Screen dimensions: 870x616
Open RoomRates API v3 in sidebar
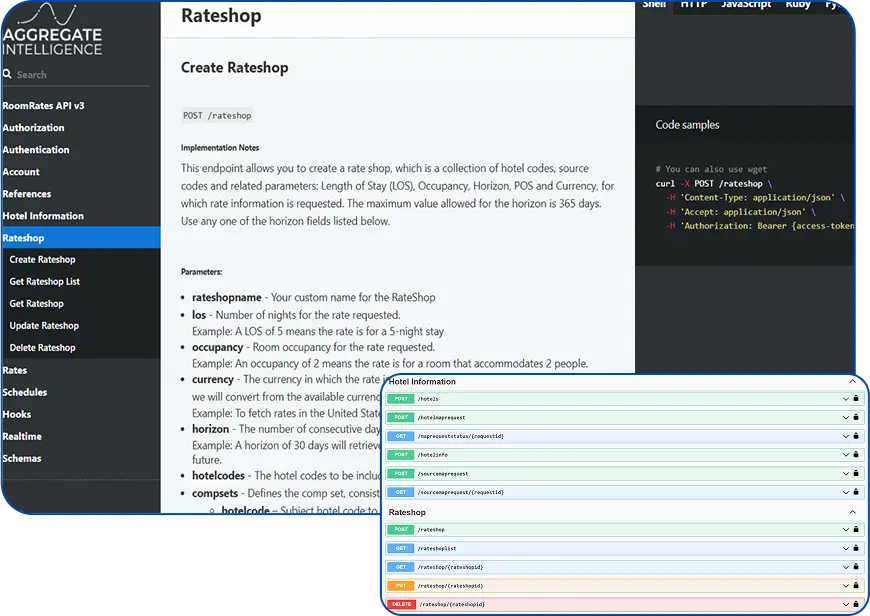tap(43, 105)
